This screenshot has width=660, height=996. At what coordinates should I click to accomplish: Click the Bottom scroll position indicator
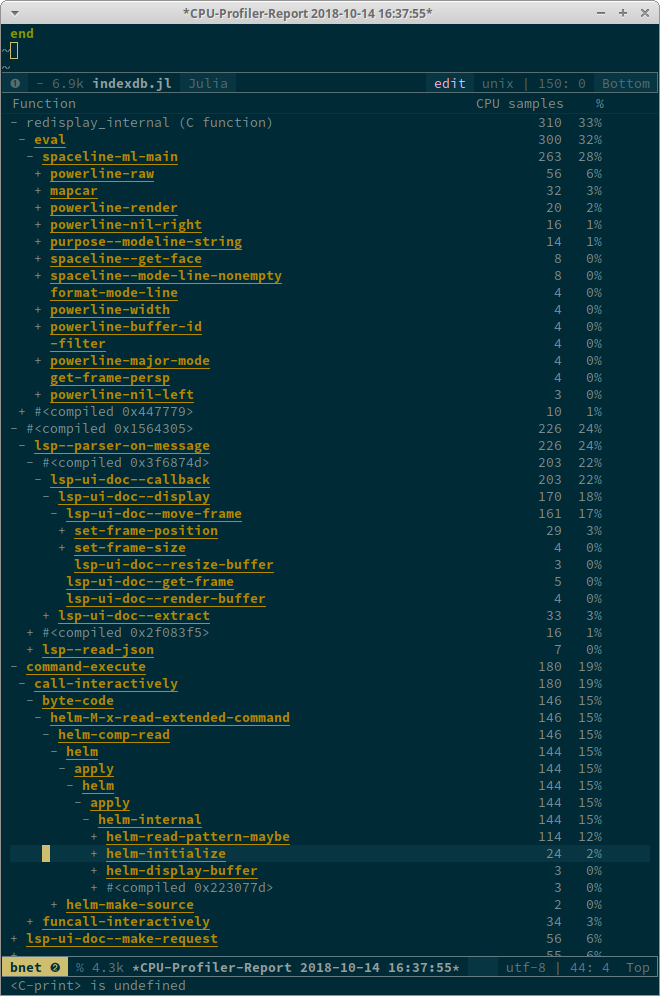625,83
